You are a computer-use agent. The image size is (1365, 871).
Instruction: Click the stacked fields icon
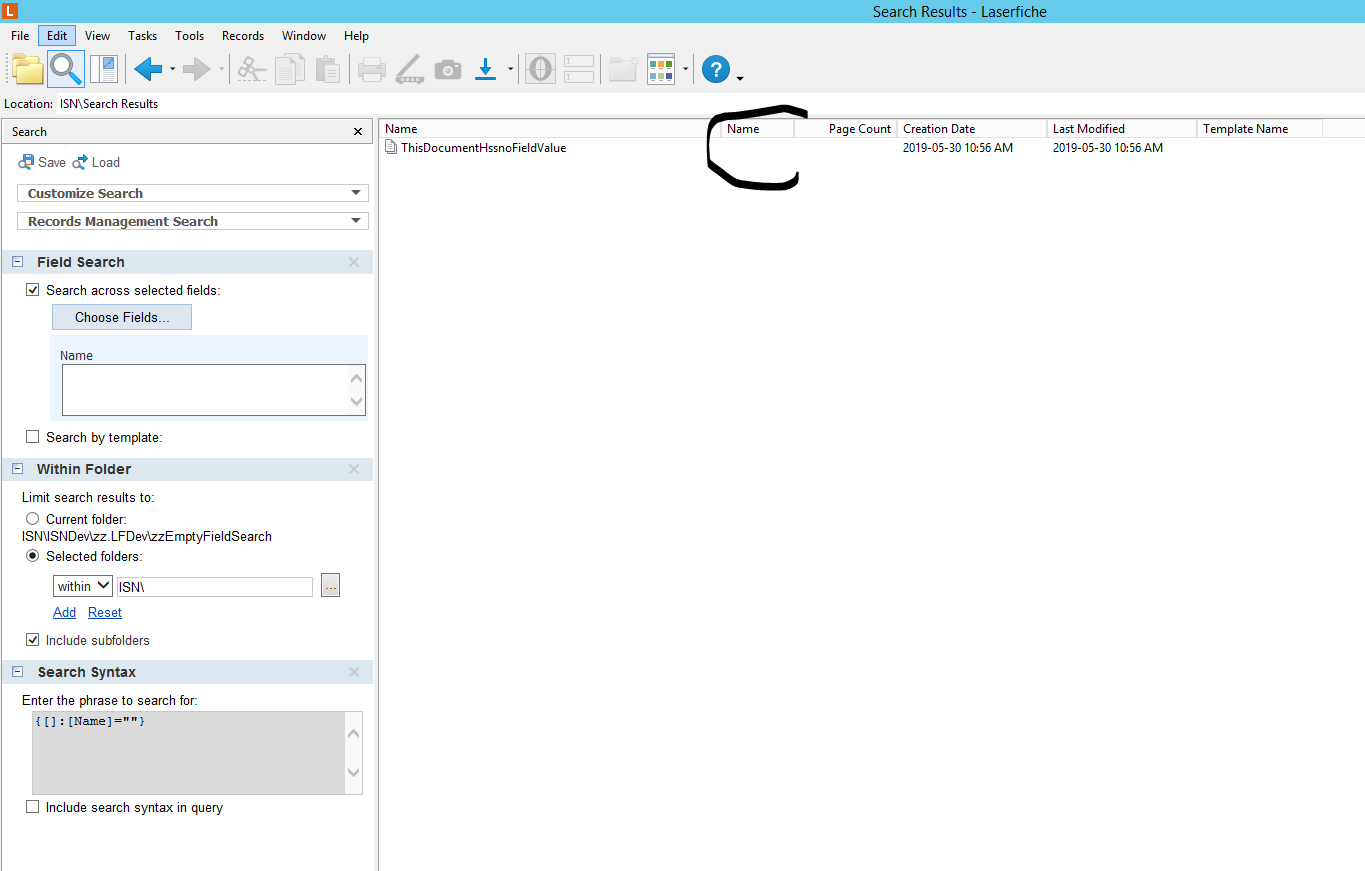tap(579, 69)
